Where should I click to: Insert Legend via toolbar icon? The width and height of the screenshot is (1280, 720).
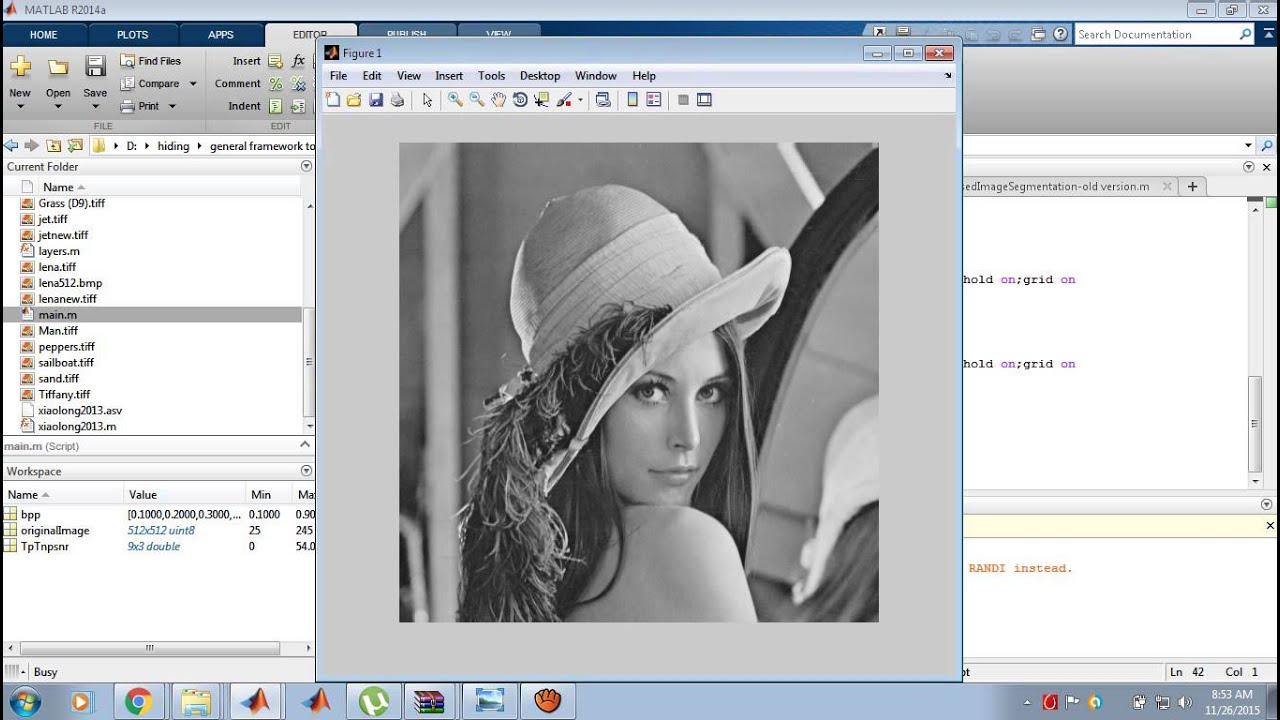(654, 100)
